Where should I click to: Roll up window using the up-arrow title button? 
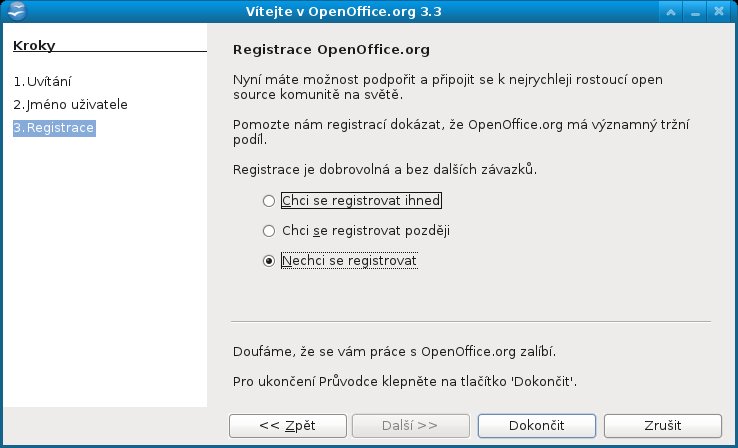pyautogui.click(x=671, y=11)
